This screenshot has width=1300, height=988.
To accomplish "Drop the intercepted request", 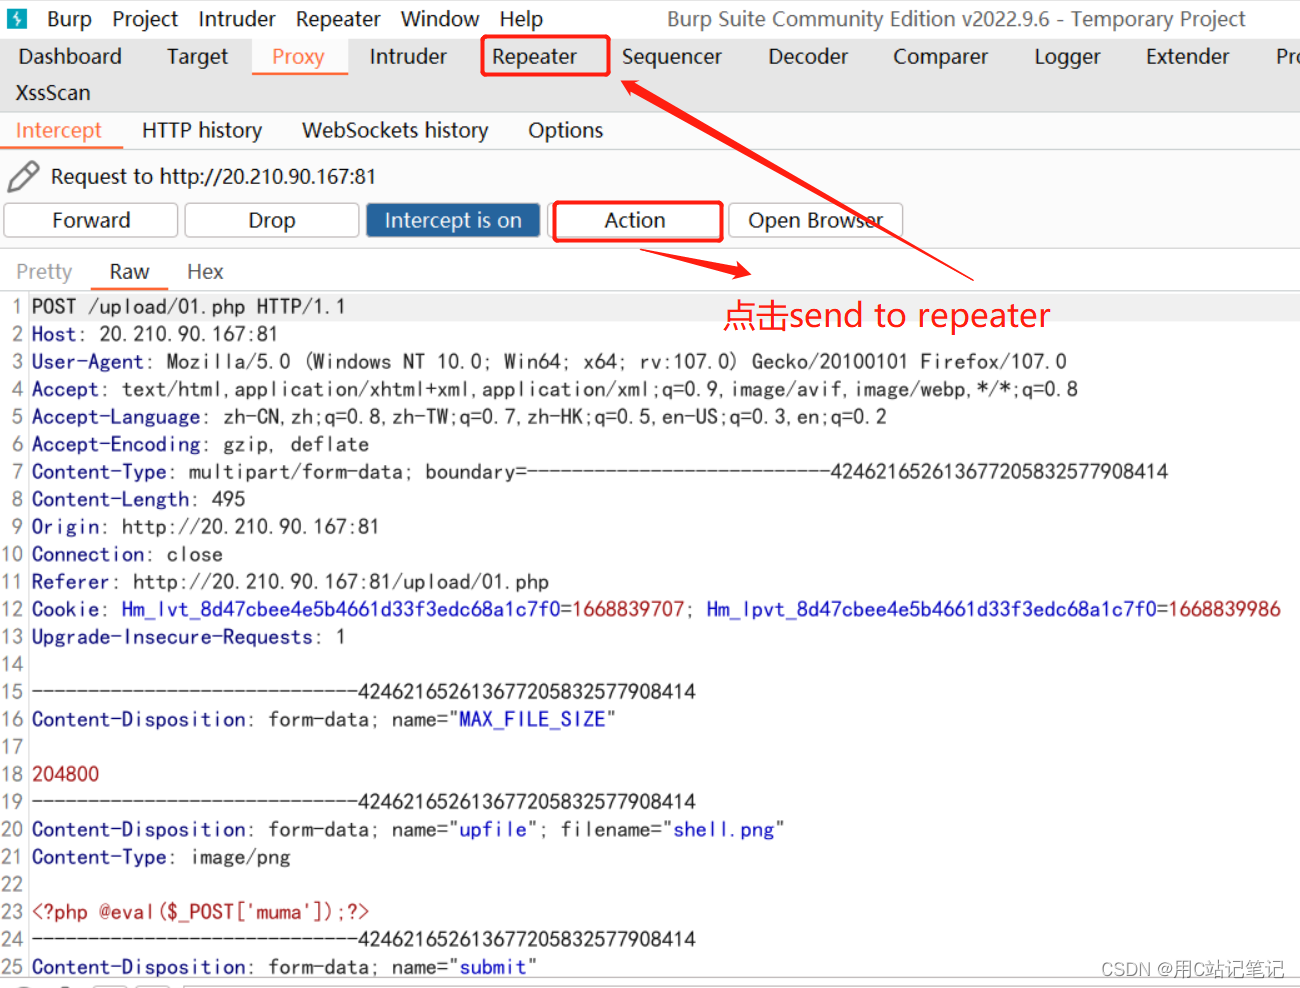I will [272, 220].
